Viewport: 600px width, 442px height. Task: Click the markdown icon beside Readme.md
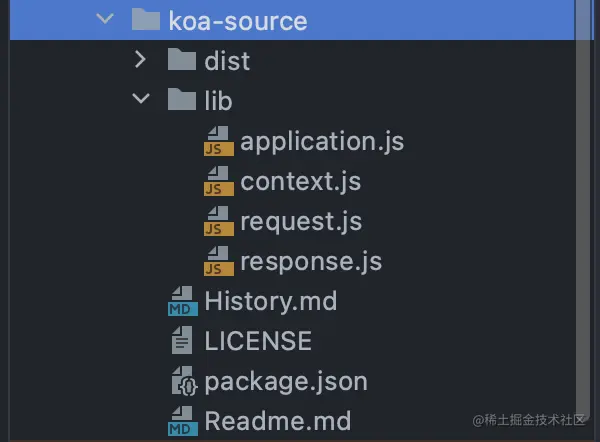[182, 421]
